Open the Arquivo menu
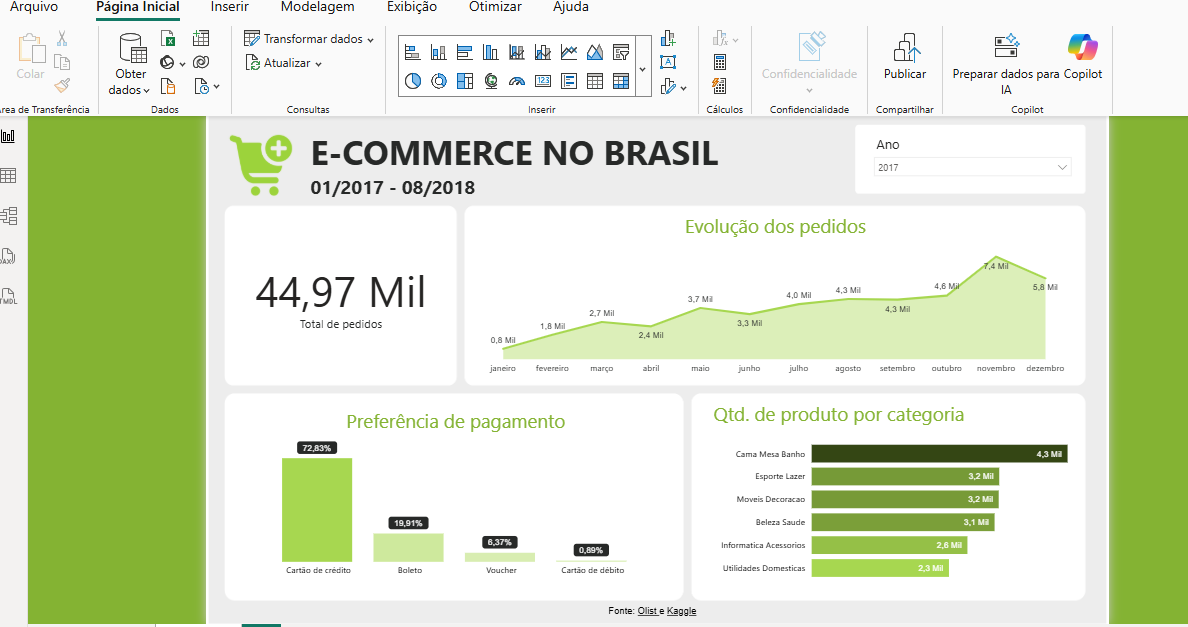Screen dimensions: 1188x627 (33, 7)
